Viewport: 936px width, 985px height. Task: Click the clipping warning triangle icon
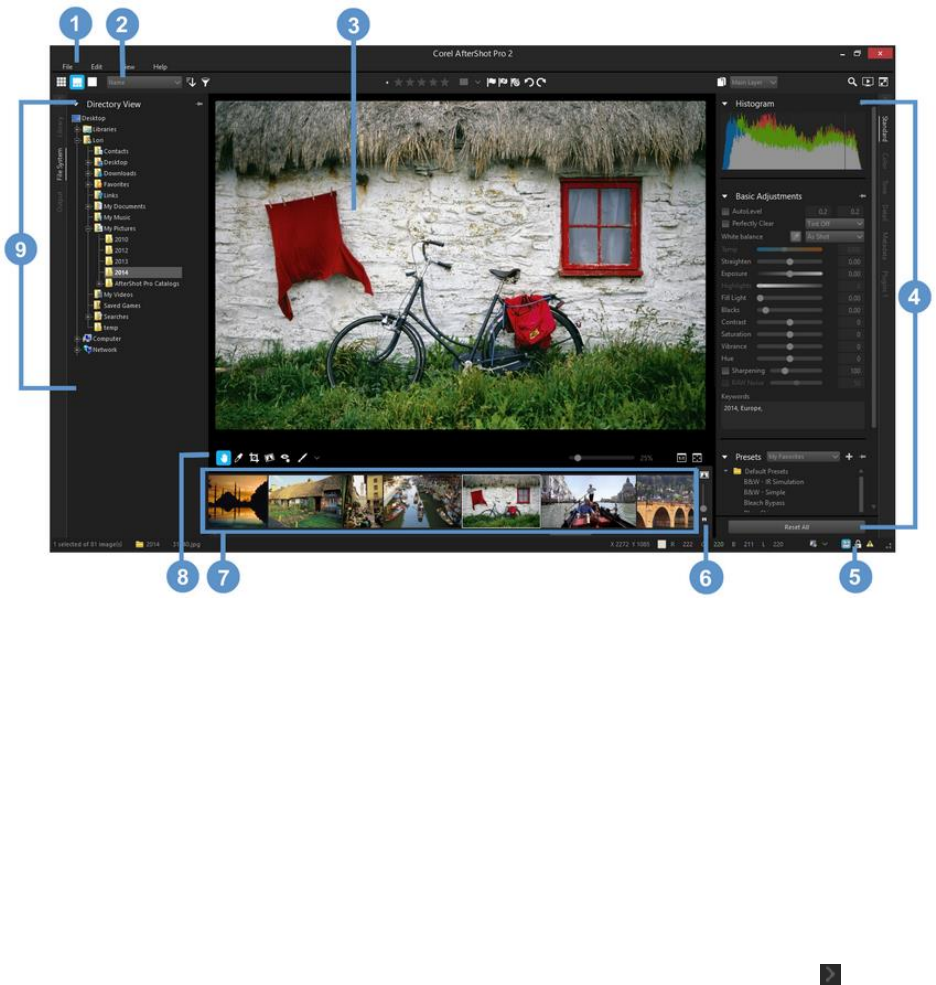point(870,544)
